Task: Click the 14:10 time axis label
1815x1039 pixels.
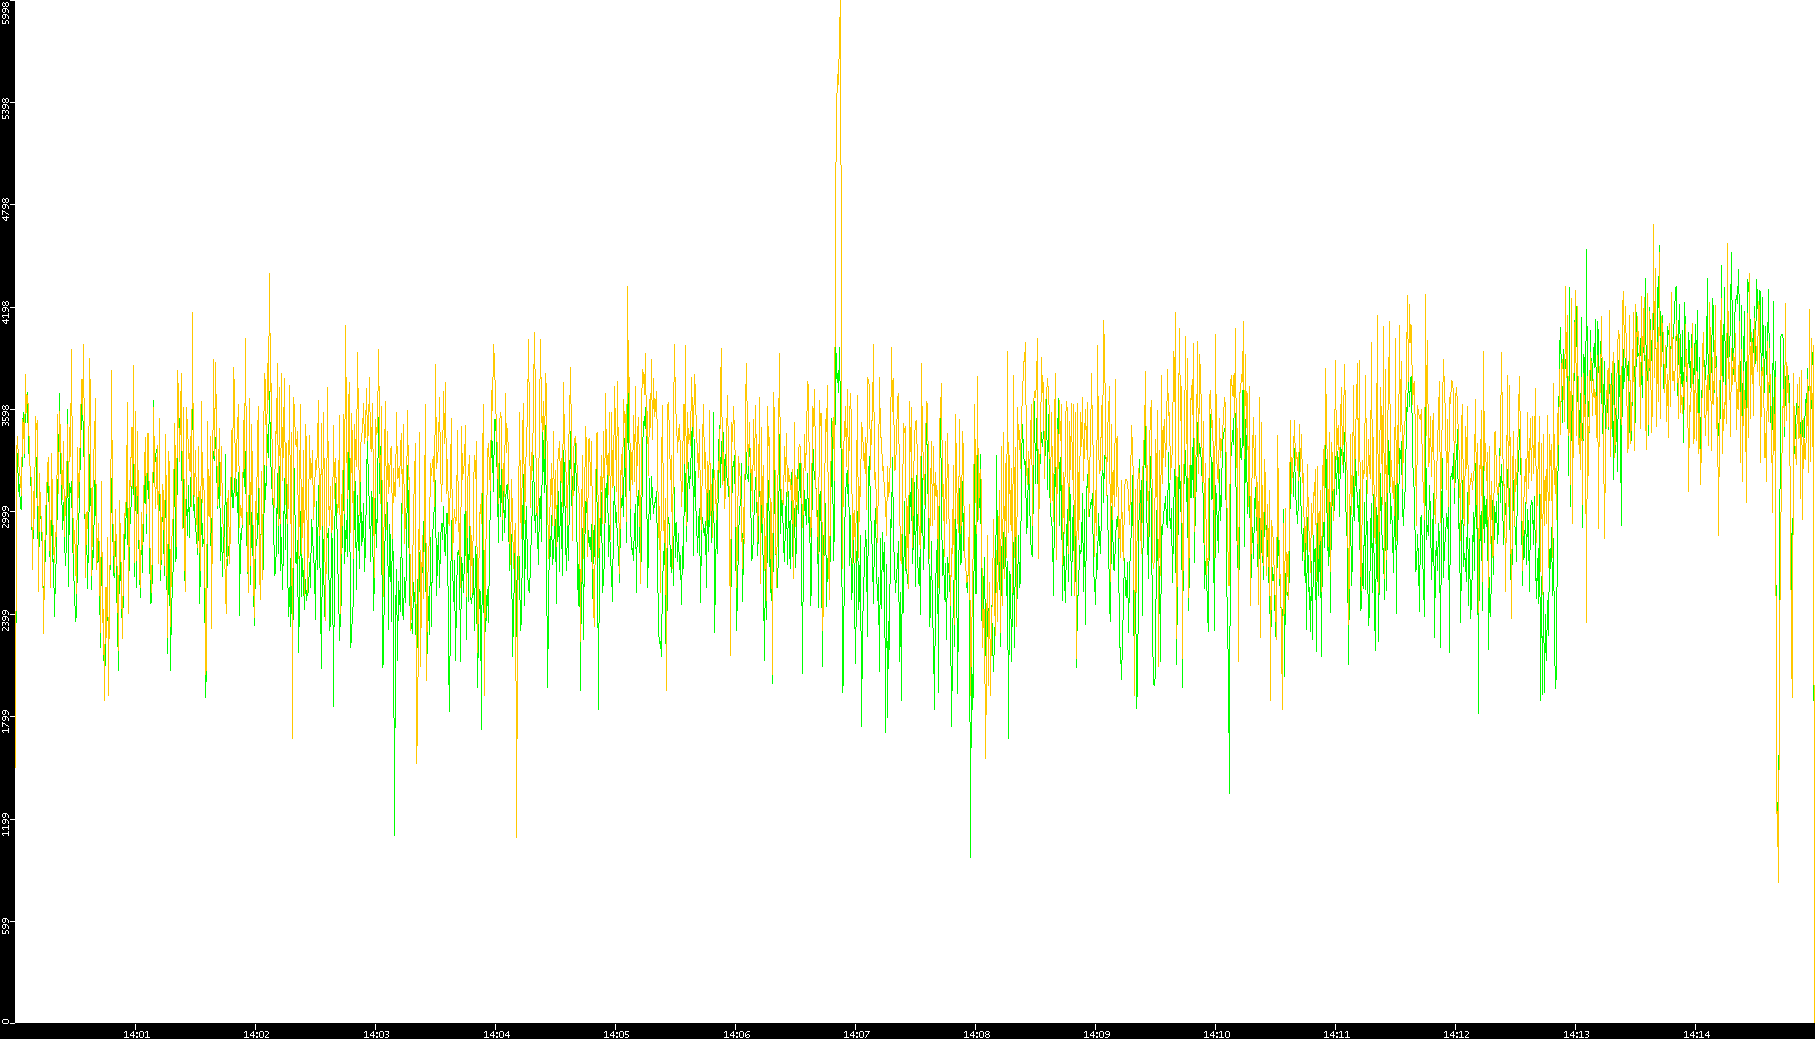Action: click(x=1216, y=1034)
